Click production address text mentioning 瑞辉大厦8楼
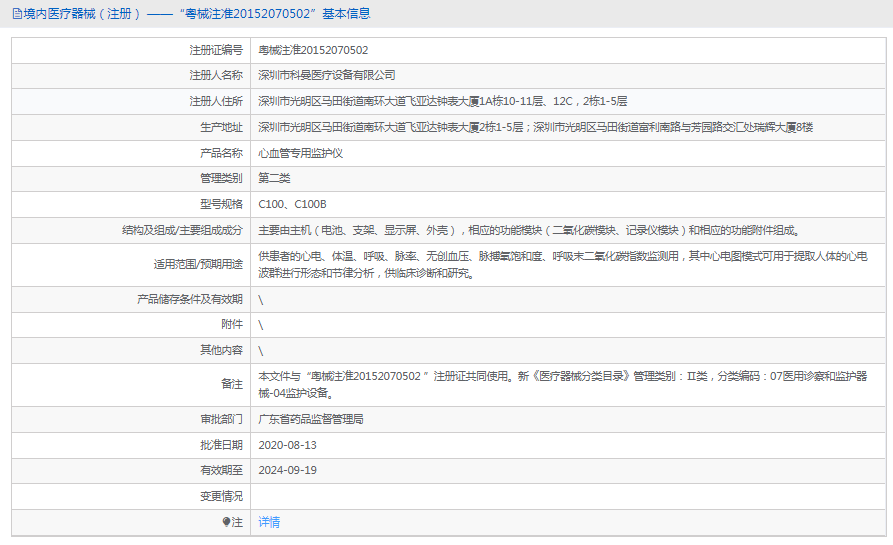Image resolution: width=893 pixels, height=545 pixels. [535, 127]
